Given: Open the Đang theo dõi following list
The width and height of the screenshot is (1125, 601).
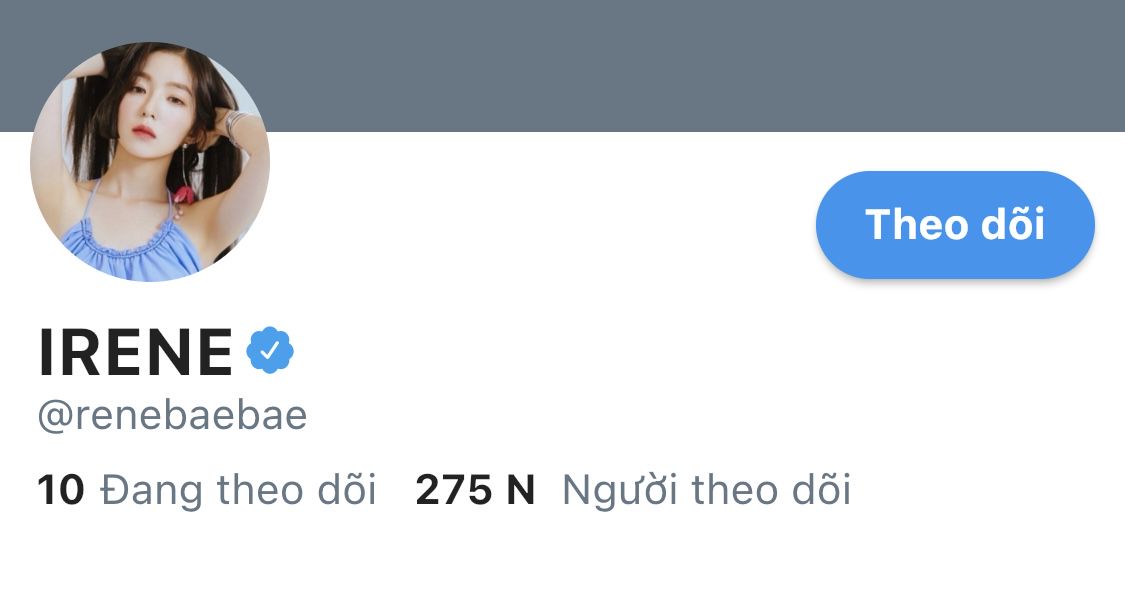Looking at the screenshot, I should pos(238,490).
